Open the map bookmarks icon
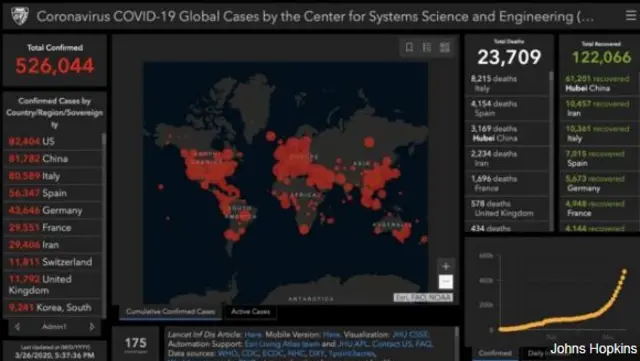This screenshot has height=361, width=640. [x=409, y=47]
